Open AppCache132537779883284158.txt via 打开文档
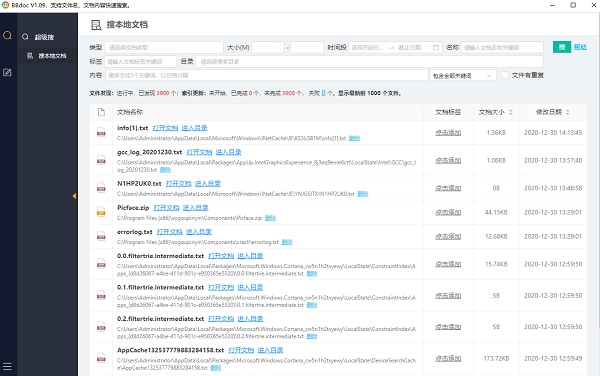 point(241,350)
